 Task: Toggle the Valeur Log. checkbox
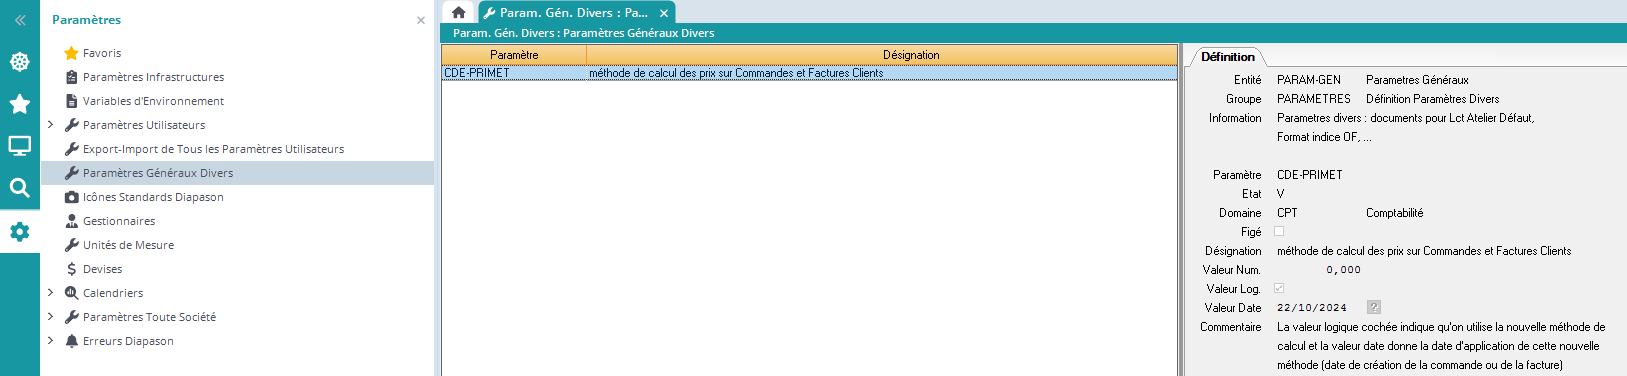[1279, 288]
